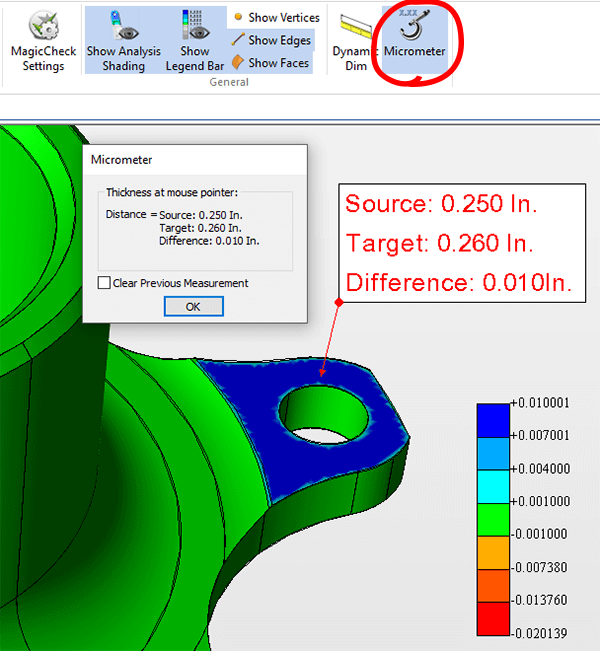
Task: Click the +0.004000 legend value
Action: click(x=540, y=468)
